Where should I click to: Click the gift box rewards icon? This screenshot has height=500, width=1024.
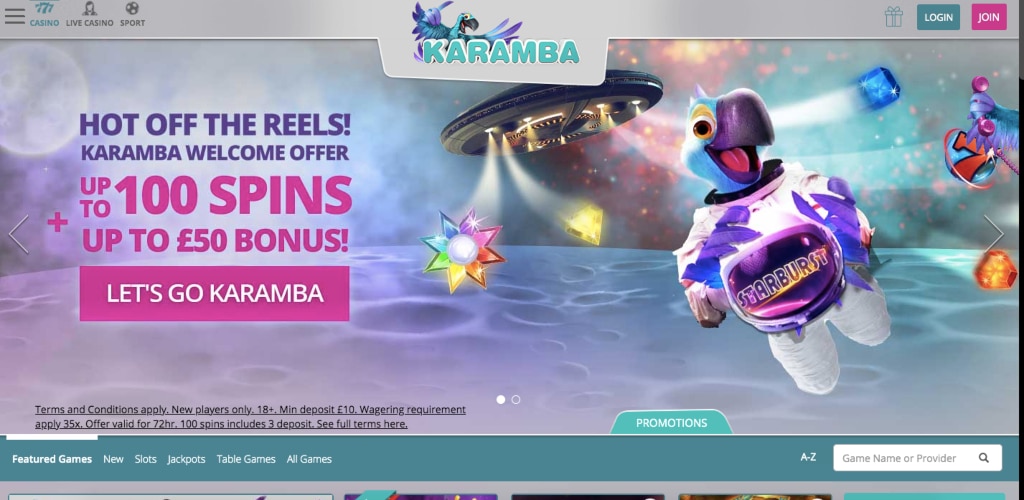(x=894, y=16)
